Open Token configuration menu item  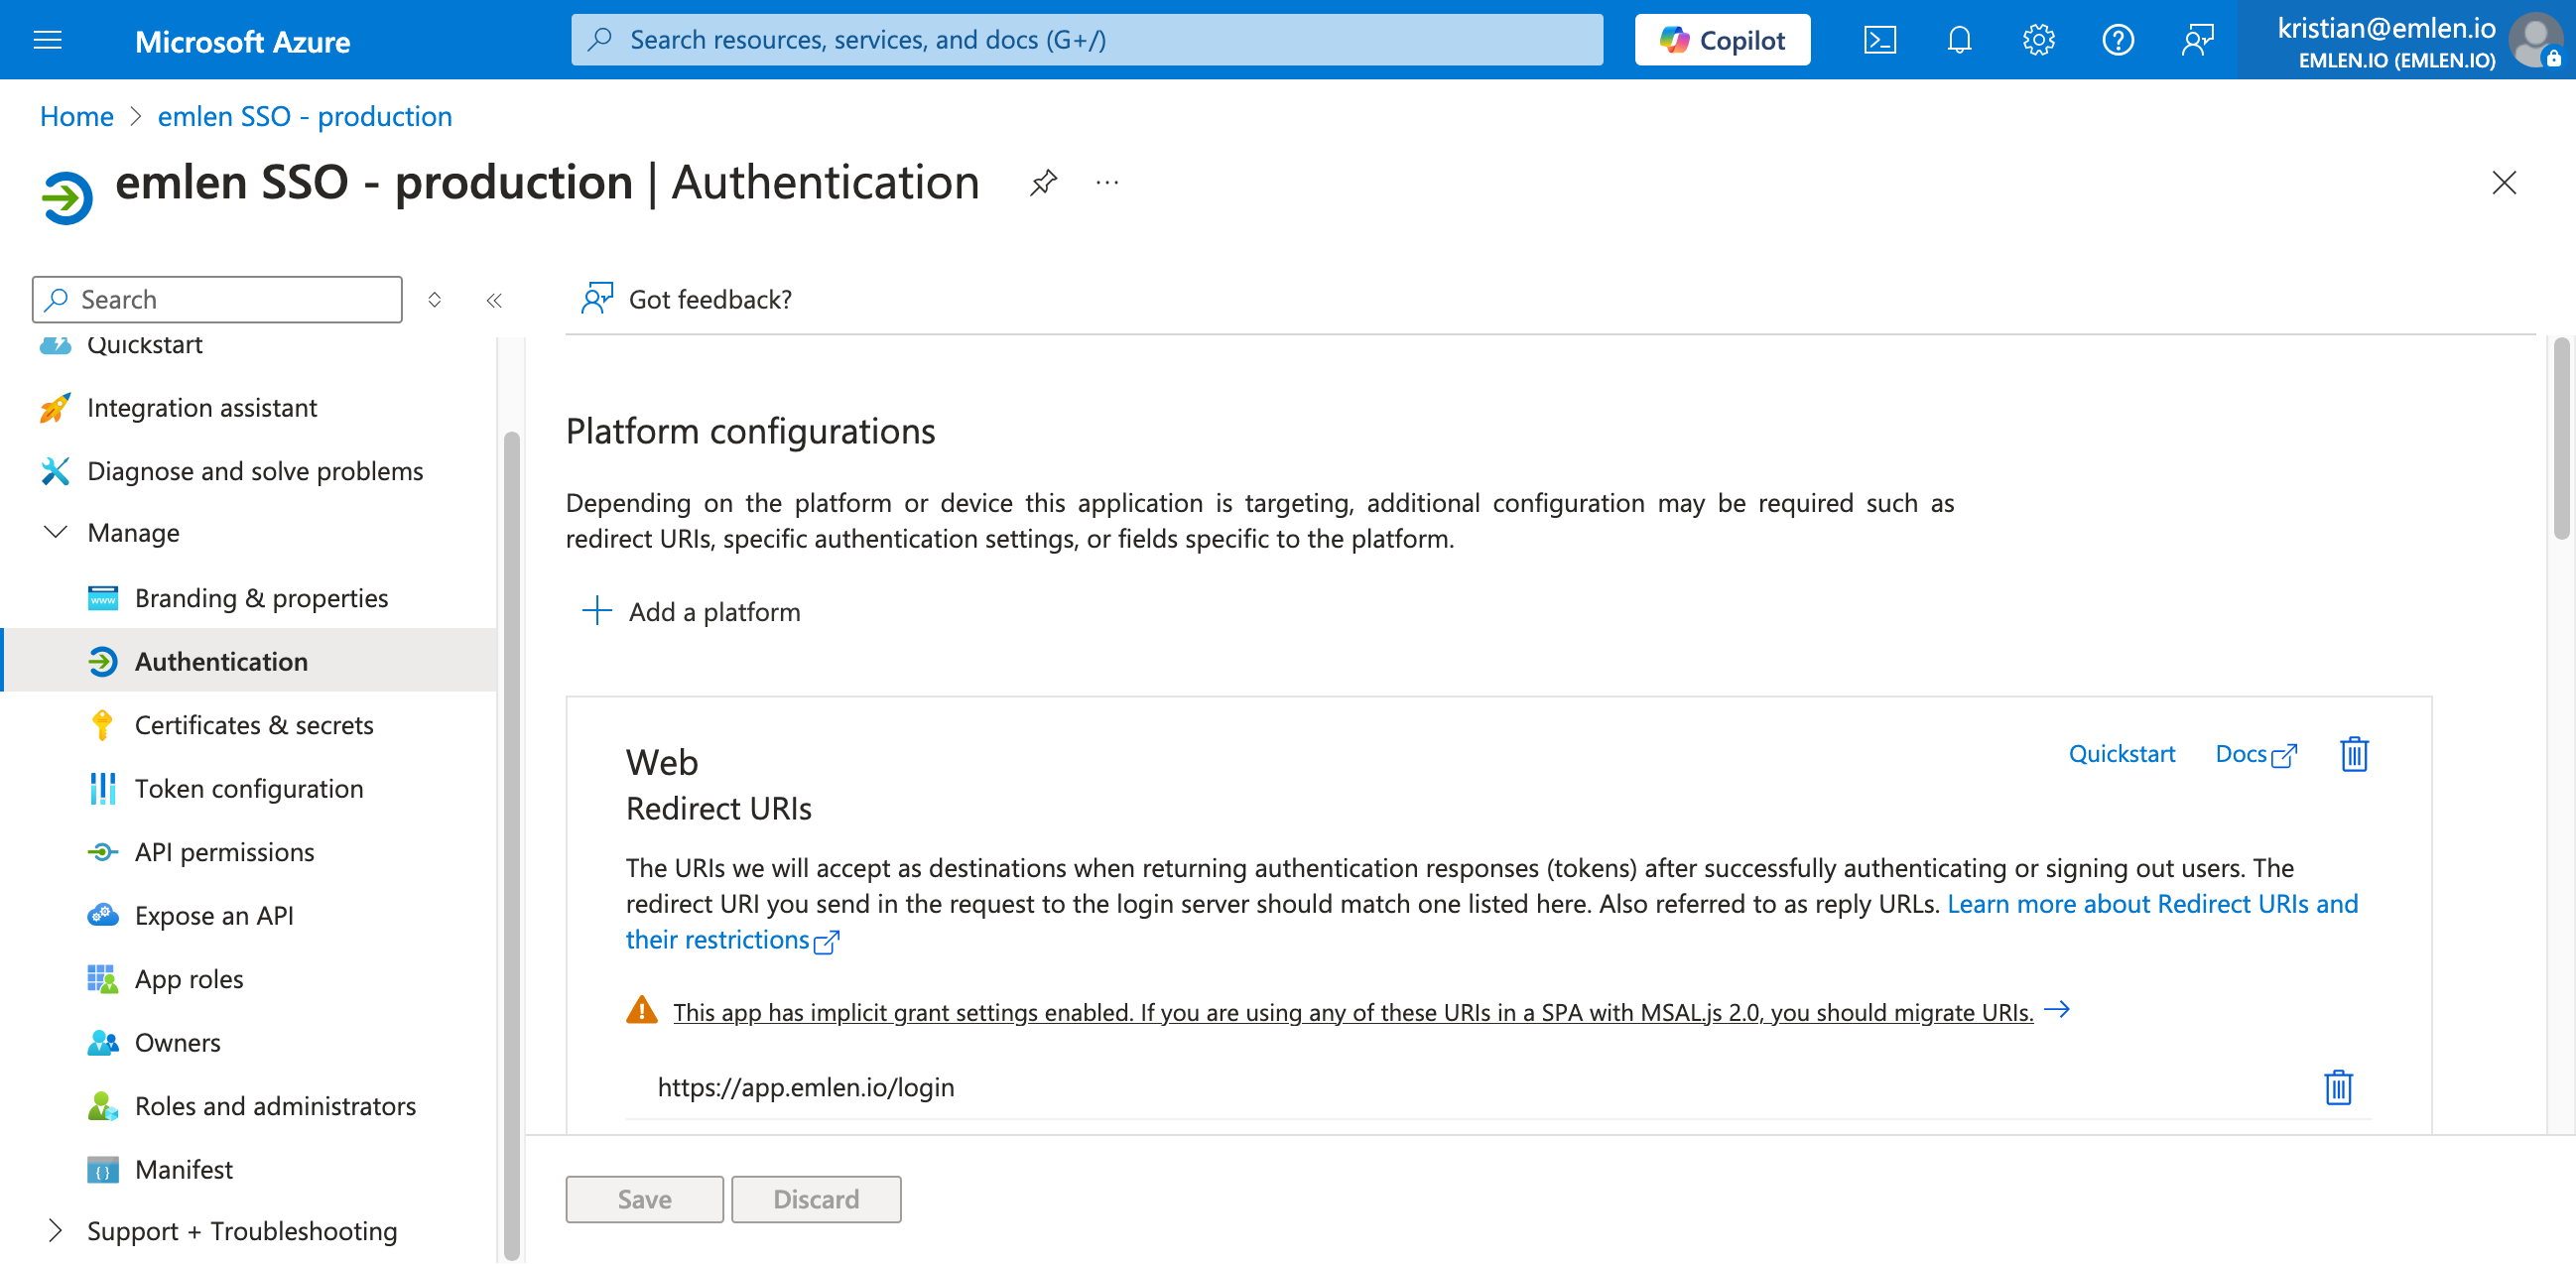pos(249,789)
